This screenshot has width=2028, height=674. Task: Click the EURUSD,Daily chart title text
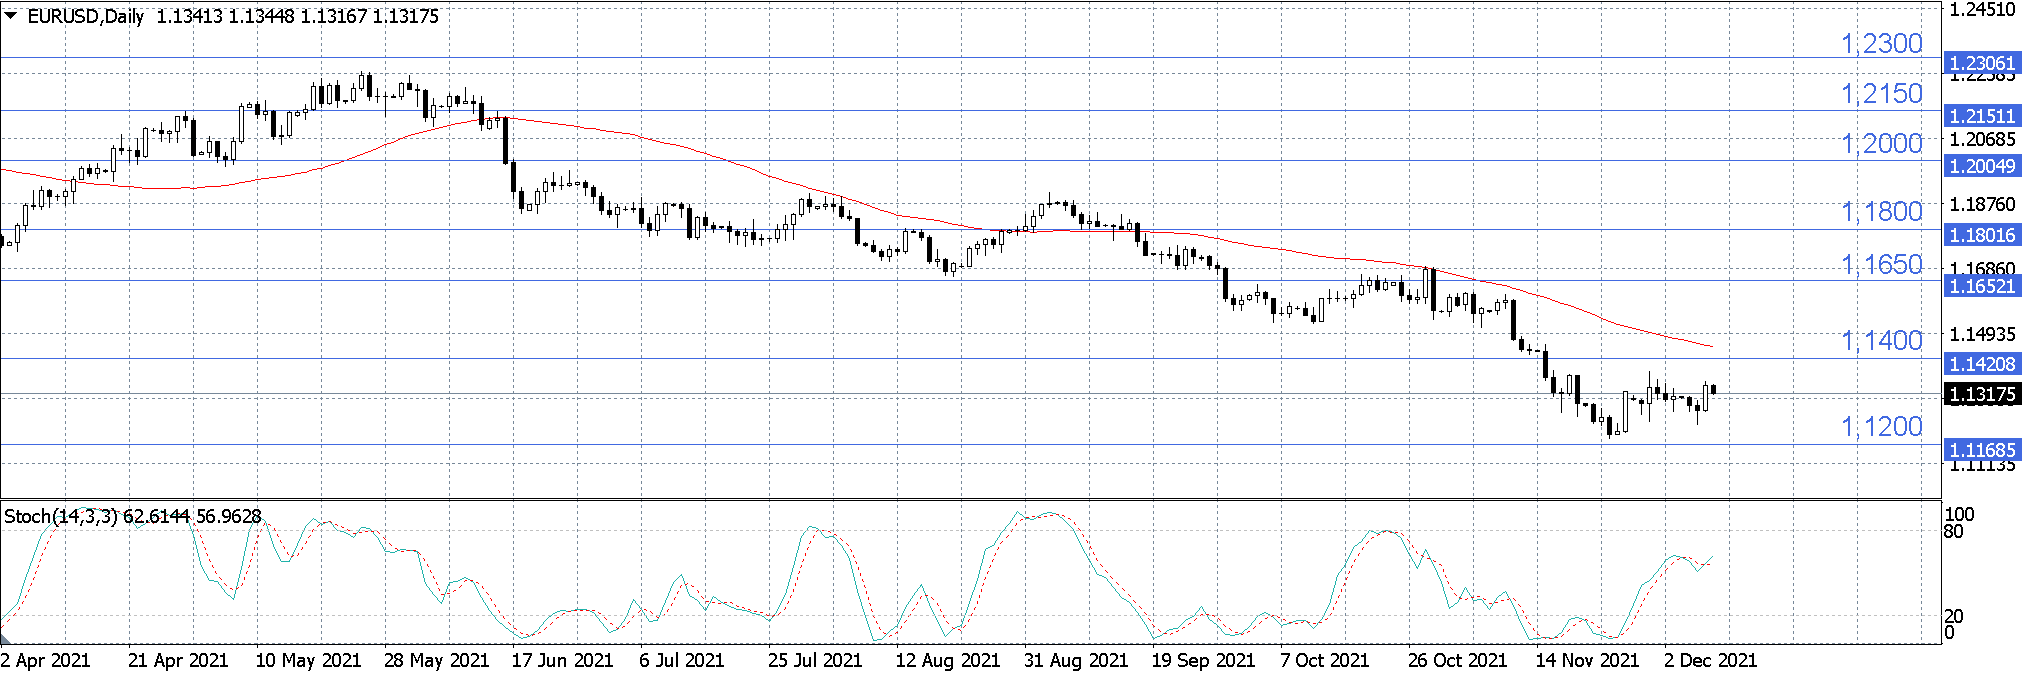click(x=86, y=16)
